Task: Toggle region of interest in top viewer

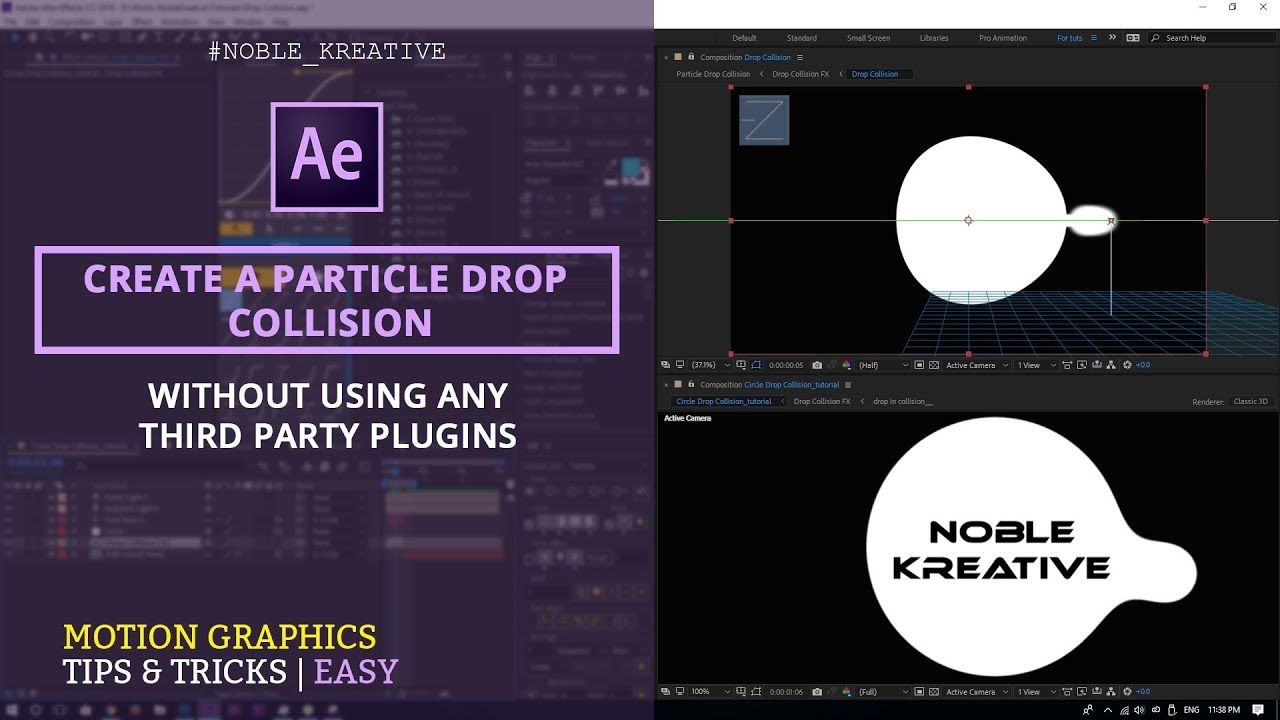Action: point(919,365)
